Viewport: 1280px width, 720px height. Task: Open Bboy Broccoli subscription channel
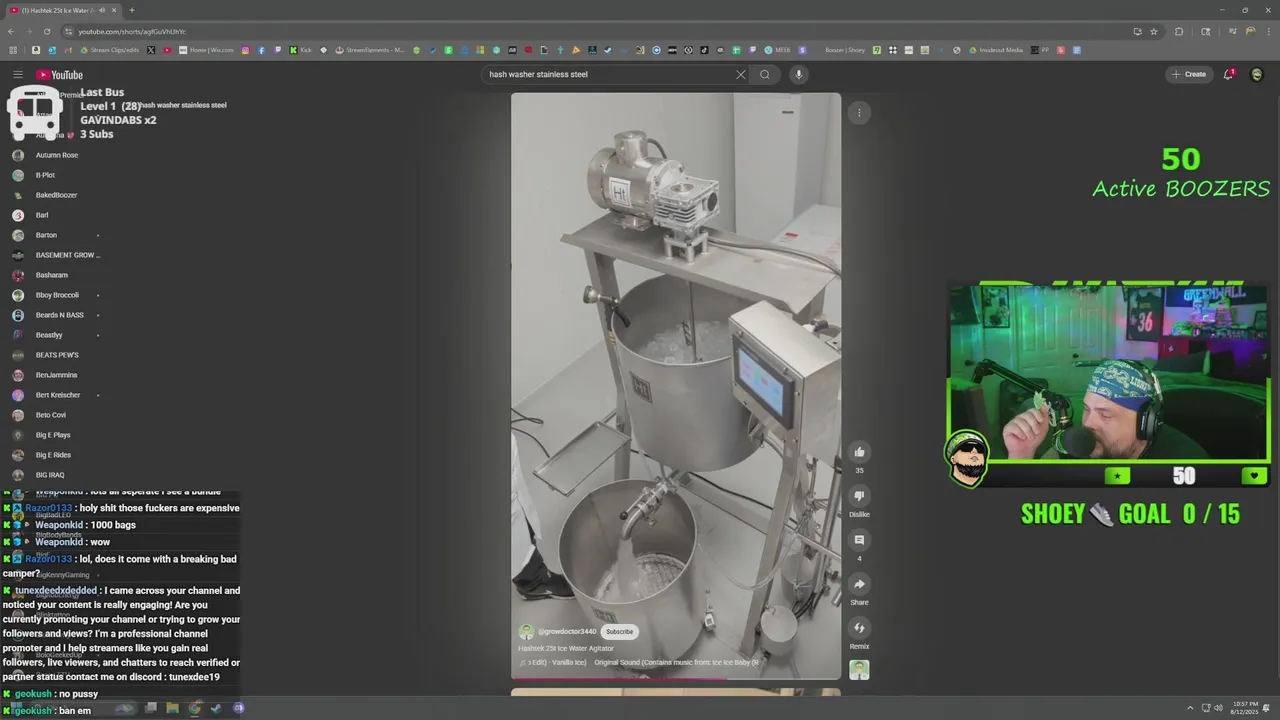click(57, 295)
